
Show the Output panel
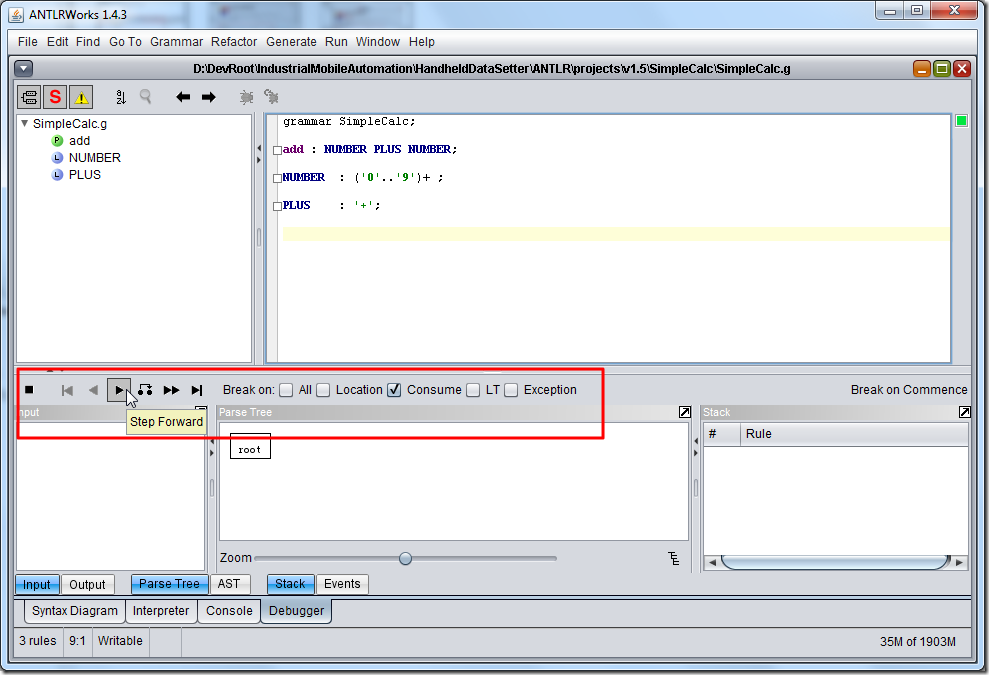click(x=87, y=584)
